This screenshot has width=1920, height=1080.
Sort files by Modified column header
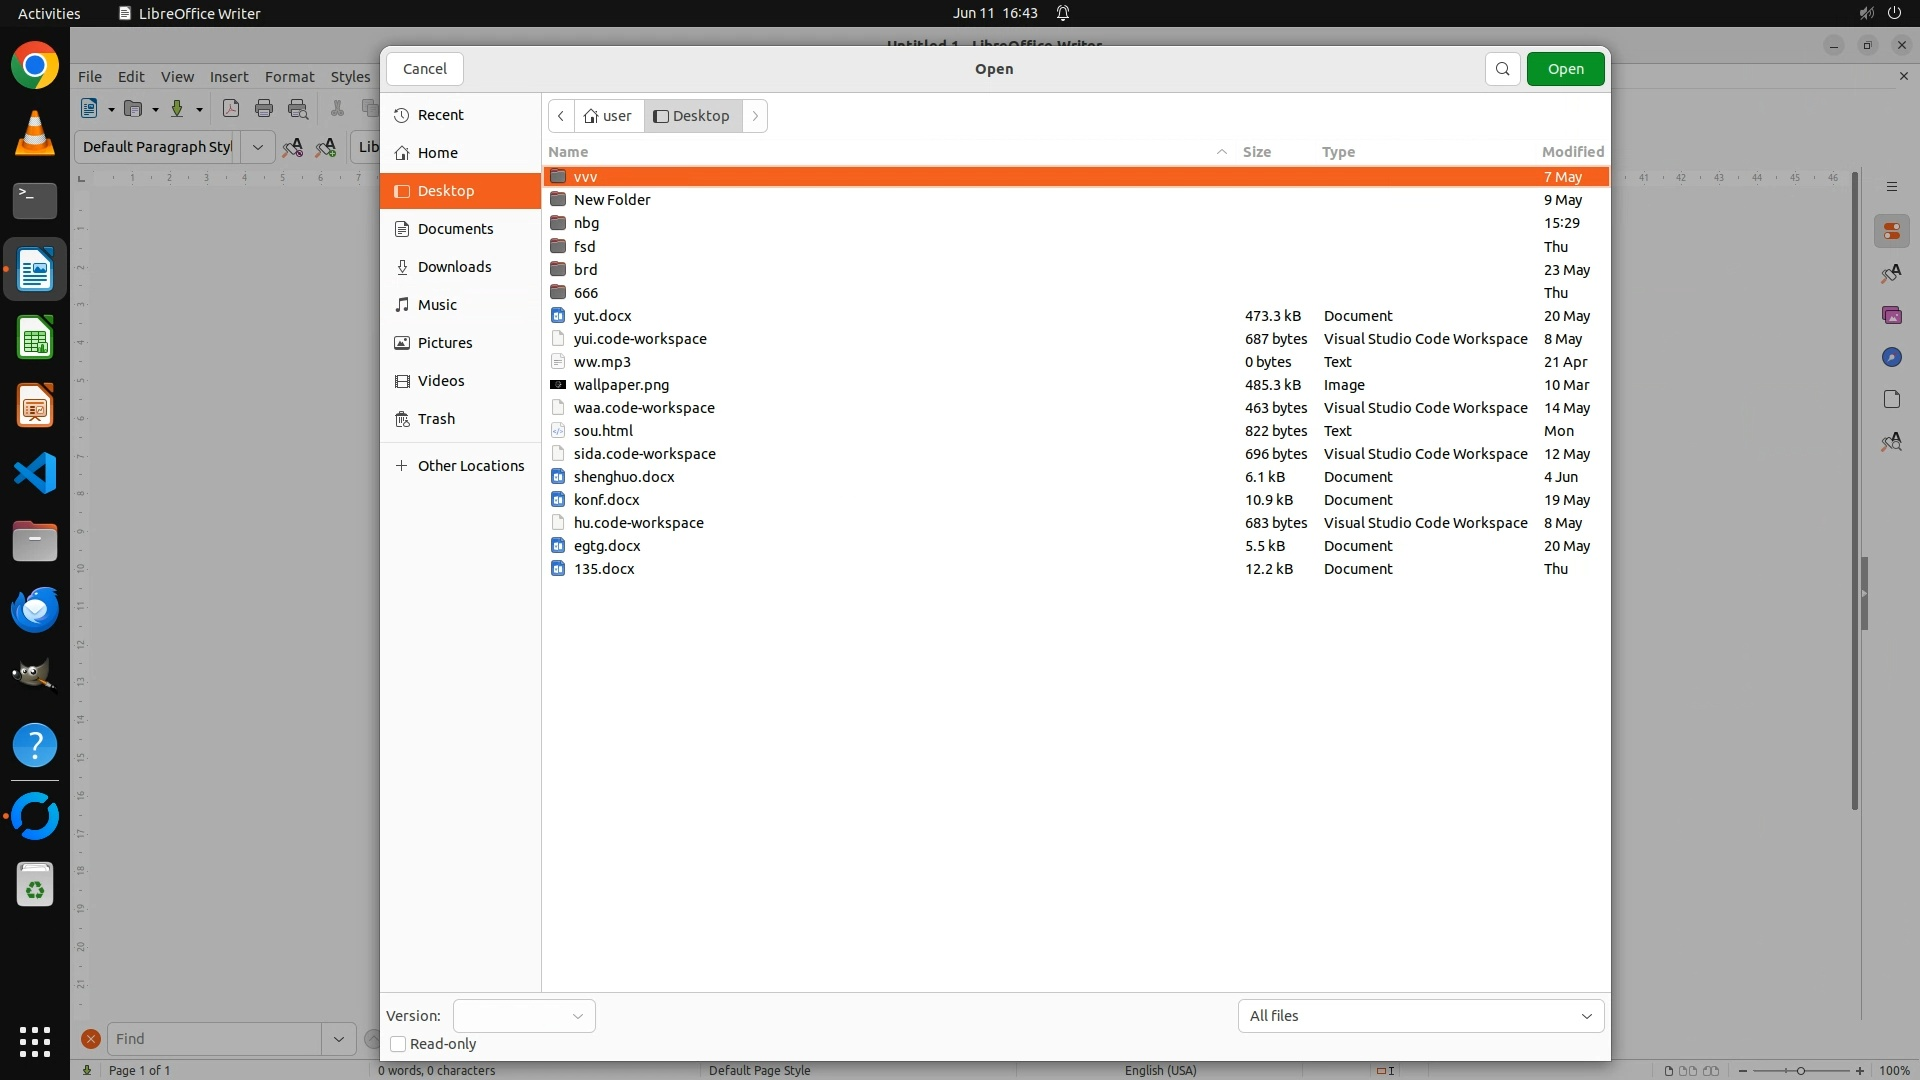[x=1572, y=152]
